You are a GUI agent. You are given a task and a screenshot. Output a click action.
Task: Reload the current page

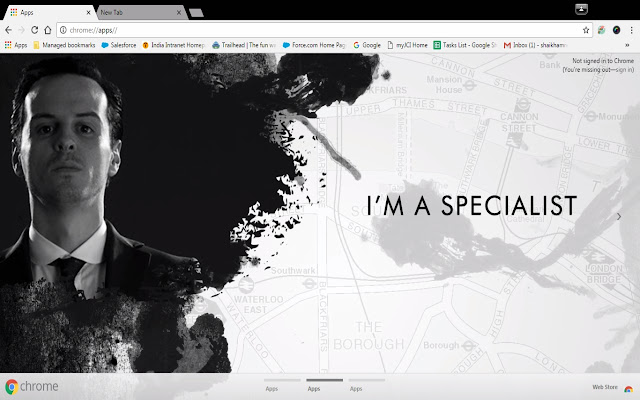tap(35, 30)
